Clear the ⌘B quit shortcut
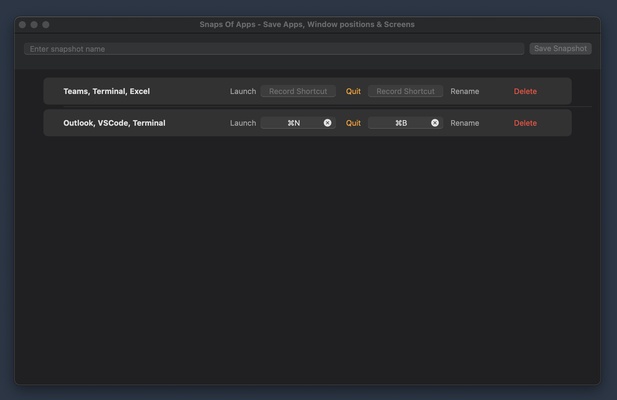Screen dimensions: 617x400 (435, 123)
